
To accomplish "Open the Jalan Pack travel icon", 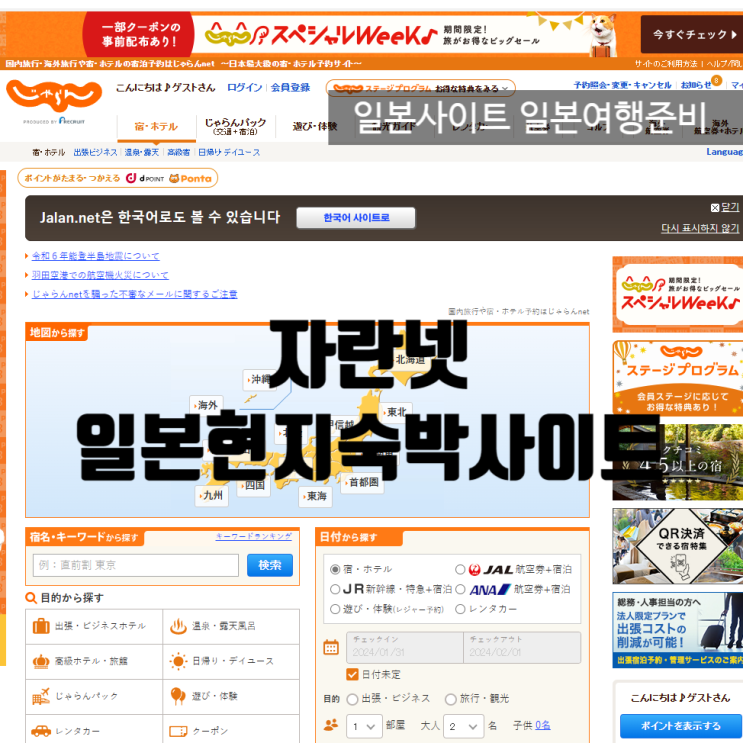I will 41,696.
